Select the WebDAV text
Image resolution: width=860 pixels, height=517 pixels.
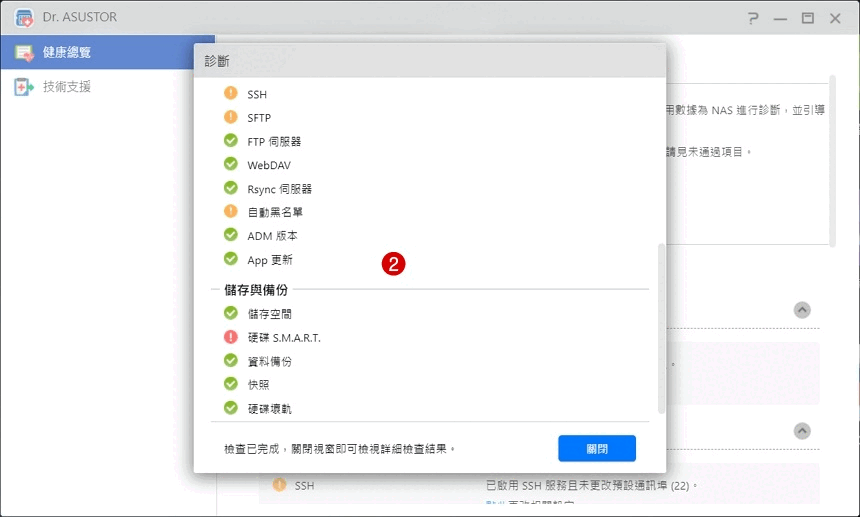269,165
